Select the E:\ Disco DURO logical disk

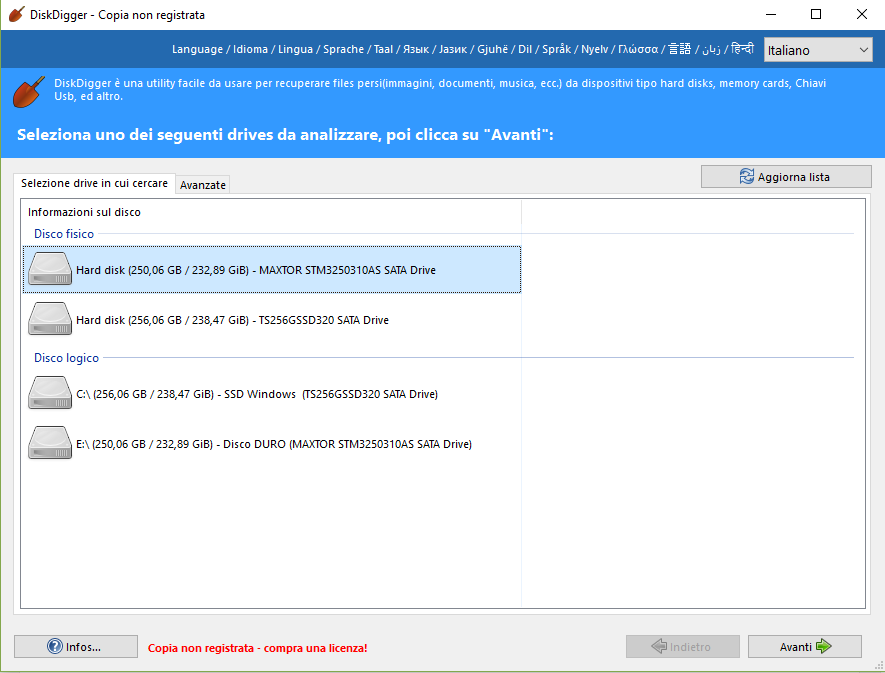(271, 444)
